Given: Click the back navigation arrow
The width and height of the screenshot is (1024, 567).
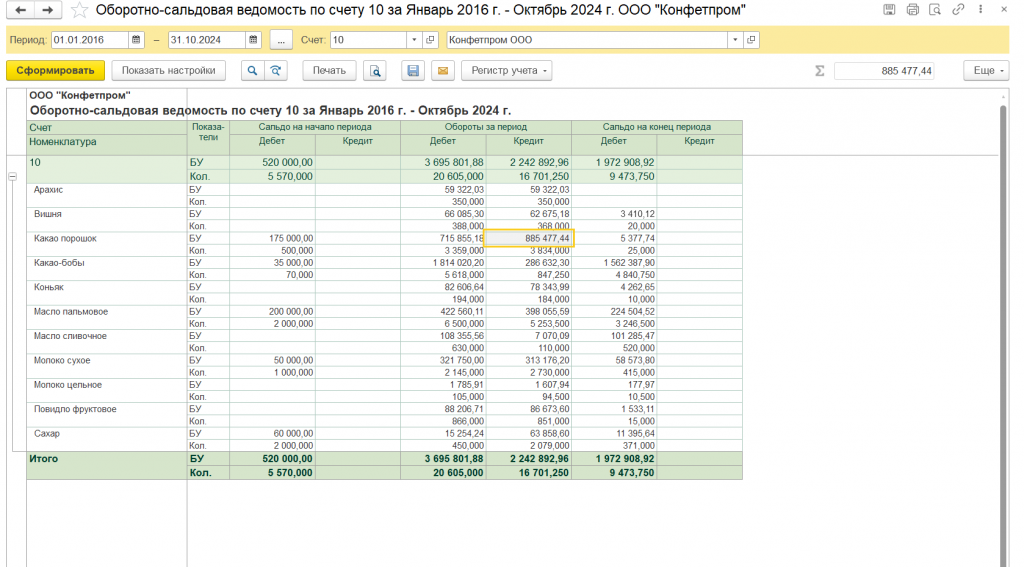Looking at the screenshot, I should [21, 10].
